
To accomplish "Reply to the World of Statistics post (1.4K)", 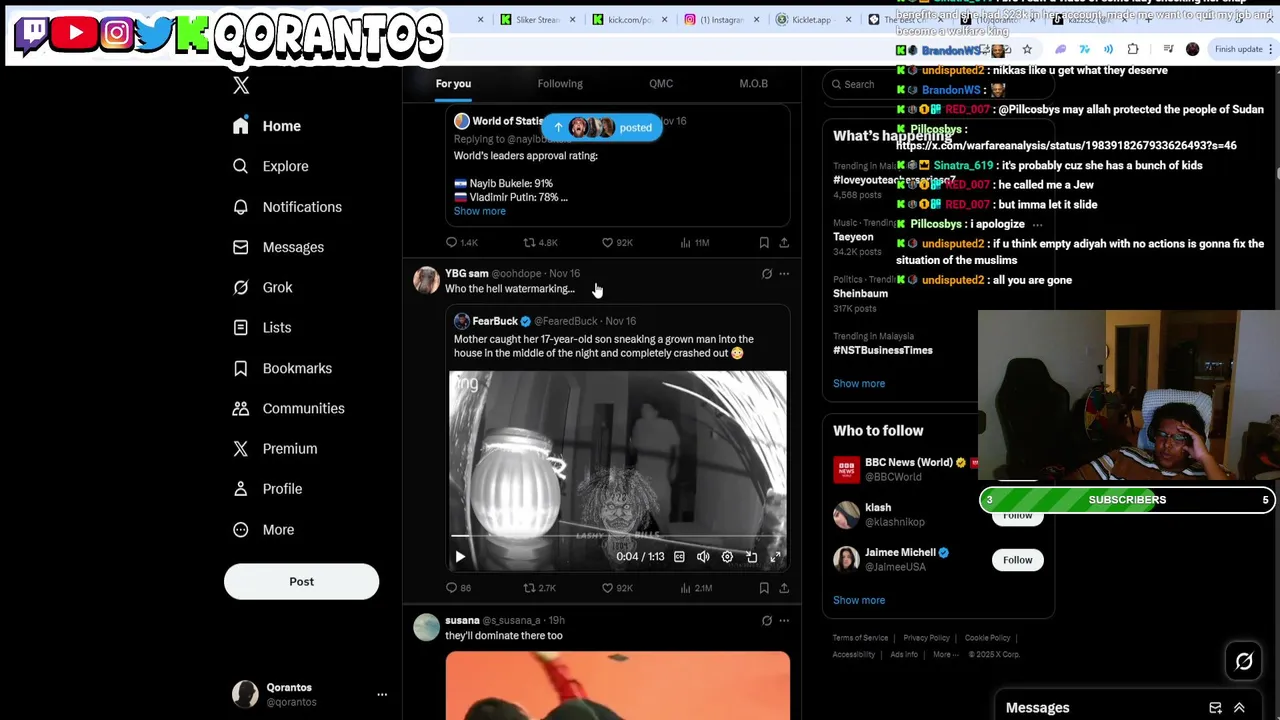I will point(462,242).
